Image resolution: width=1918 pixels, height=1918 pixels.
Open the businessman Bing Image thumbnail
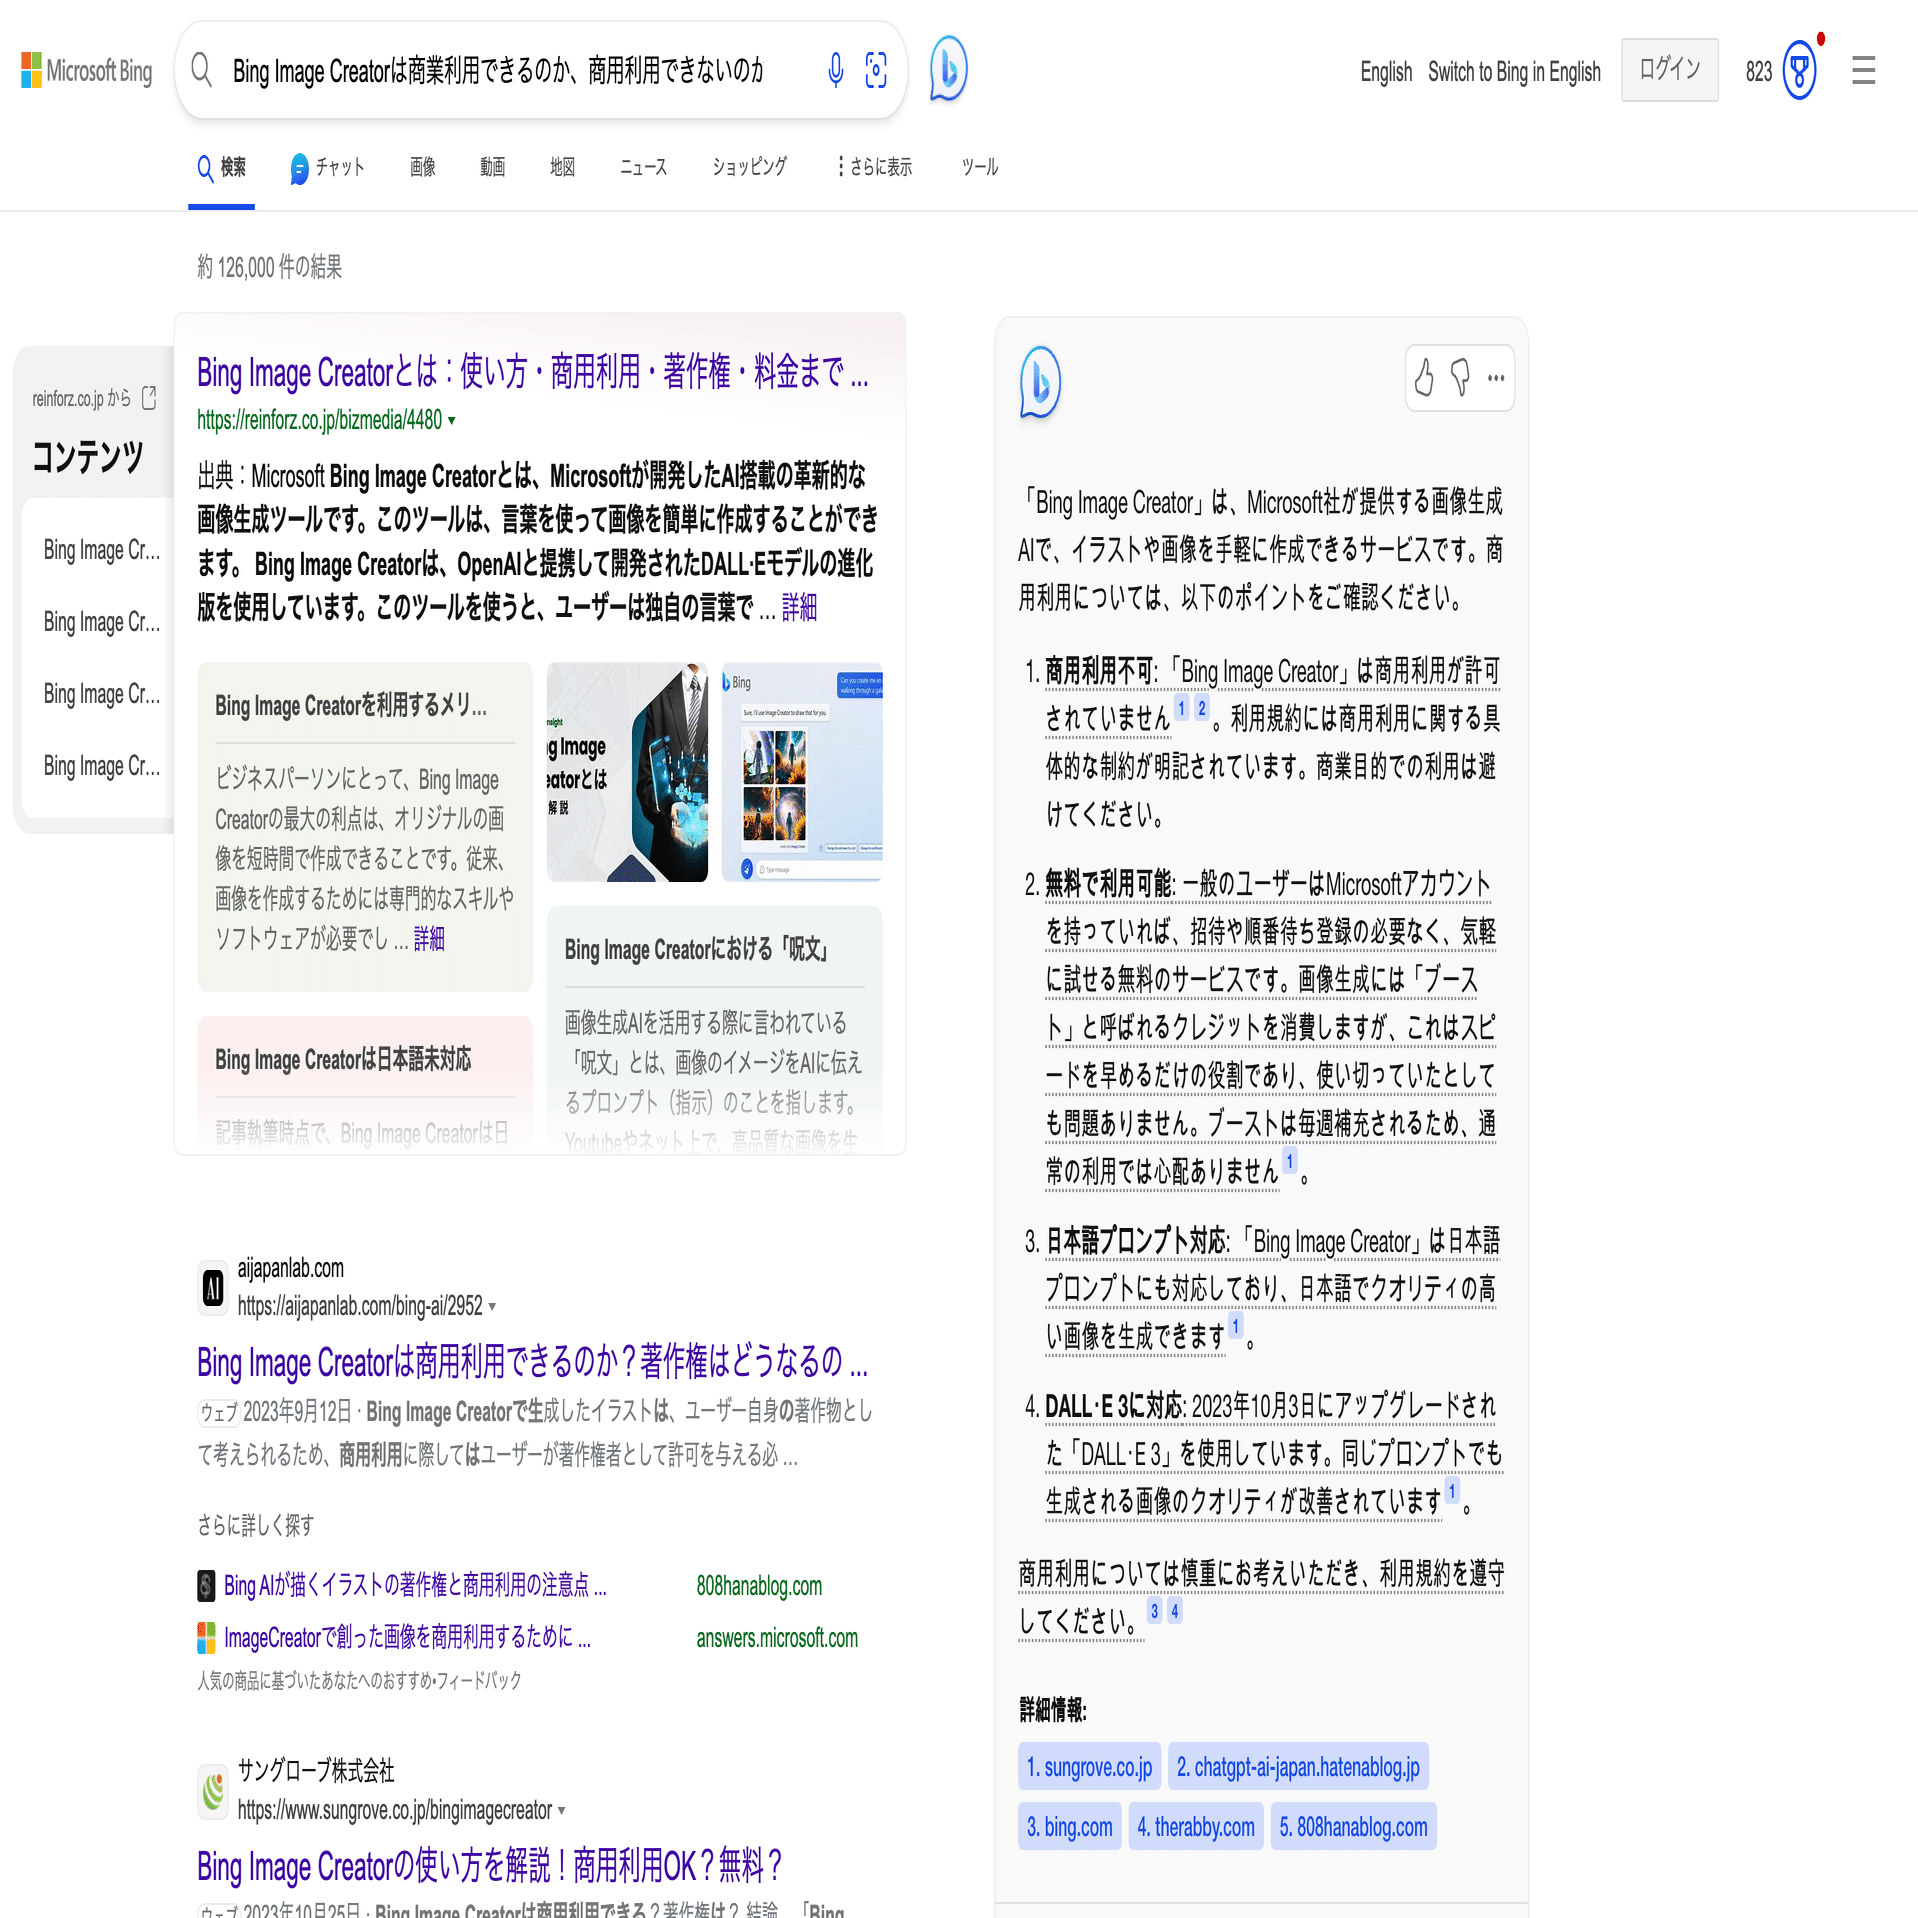[x=628, y=772]
